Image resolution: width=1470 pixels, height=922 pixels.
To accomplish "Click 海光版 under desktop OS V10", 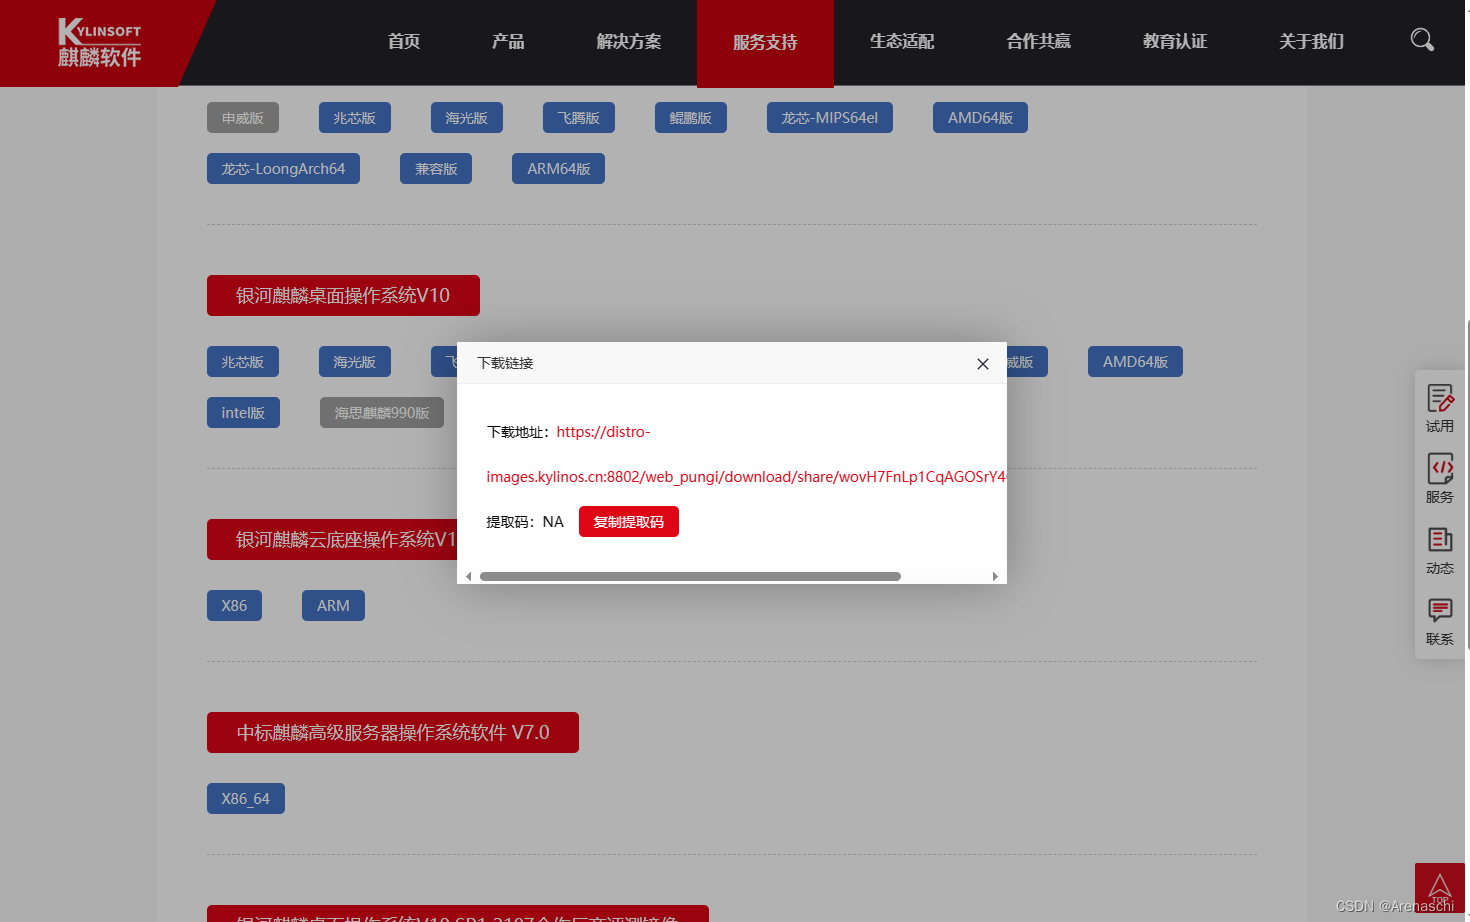I will (x=355, y=362).
